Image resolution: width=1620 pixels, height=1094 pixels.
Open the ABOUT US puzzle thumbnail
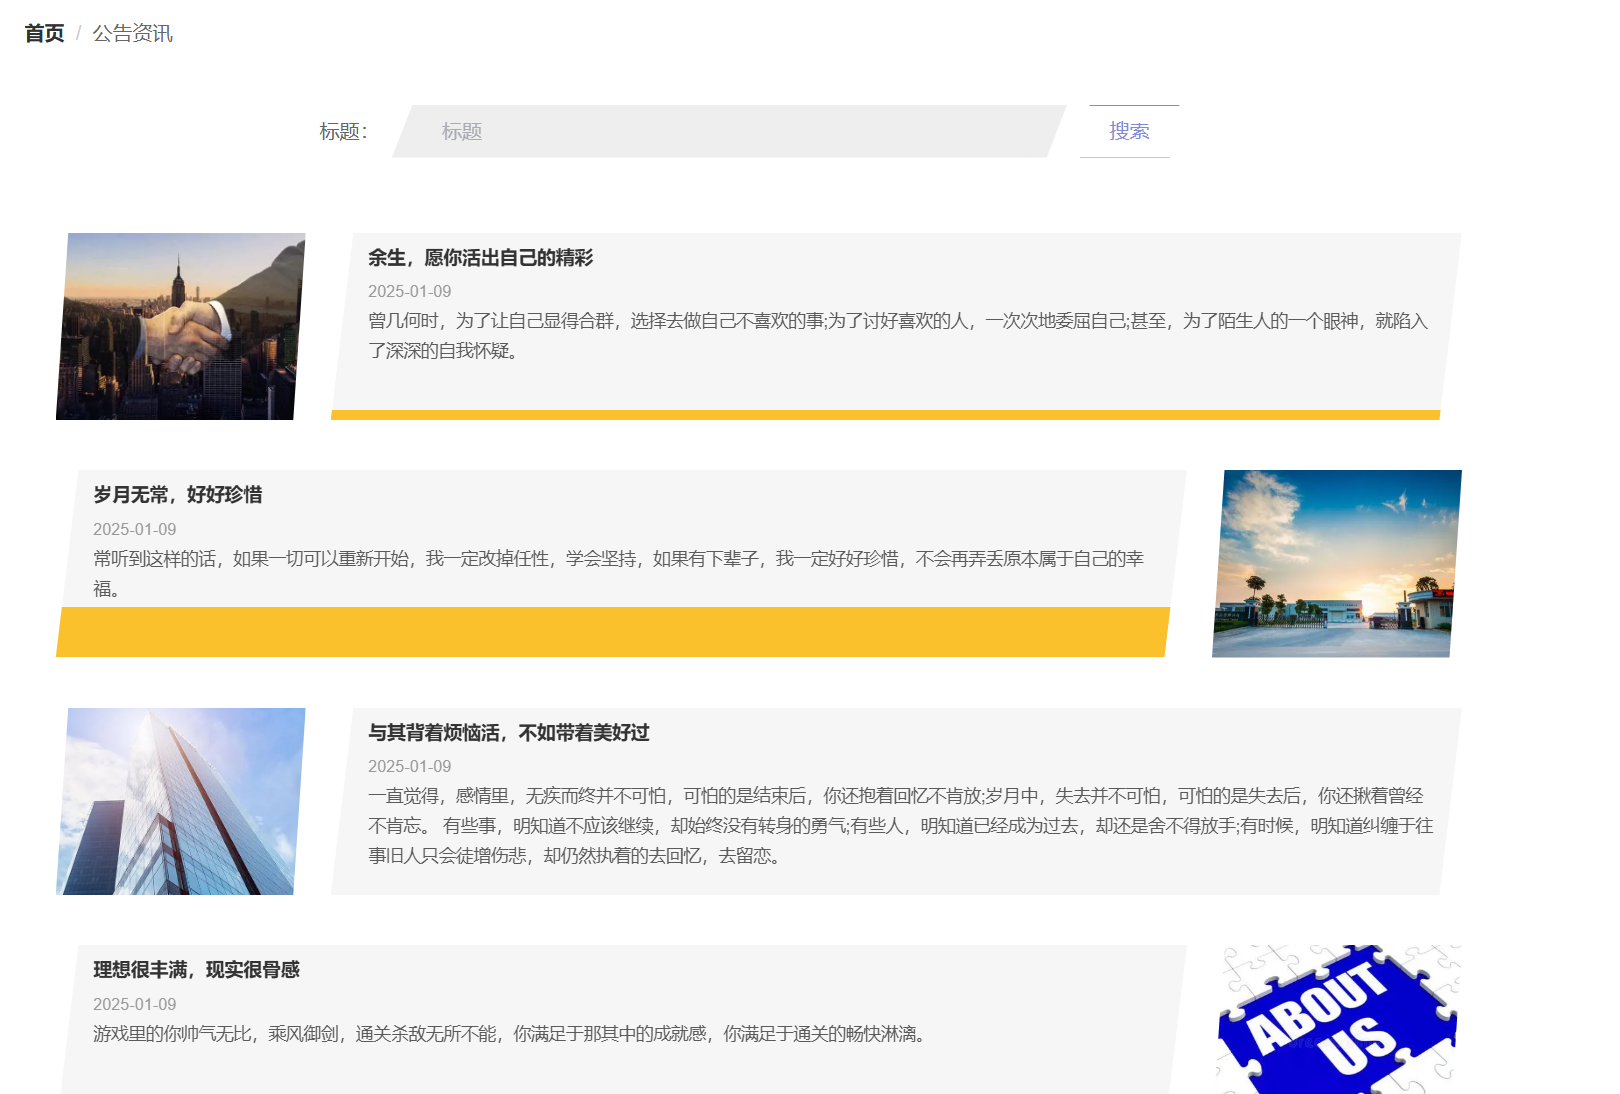point(1337,1020)
